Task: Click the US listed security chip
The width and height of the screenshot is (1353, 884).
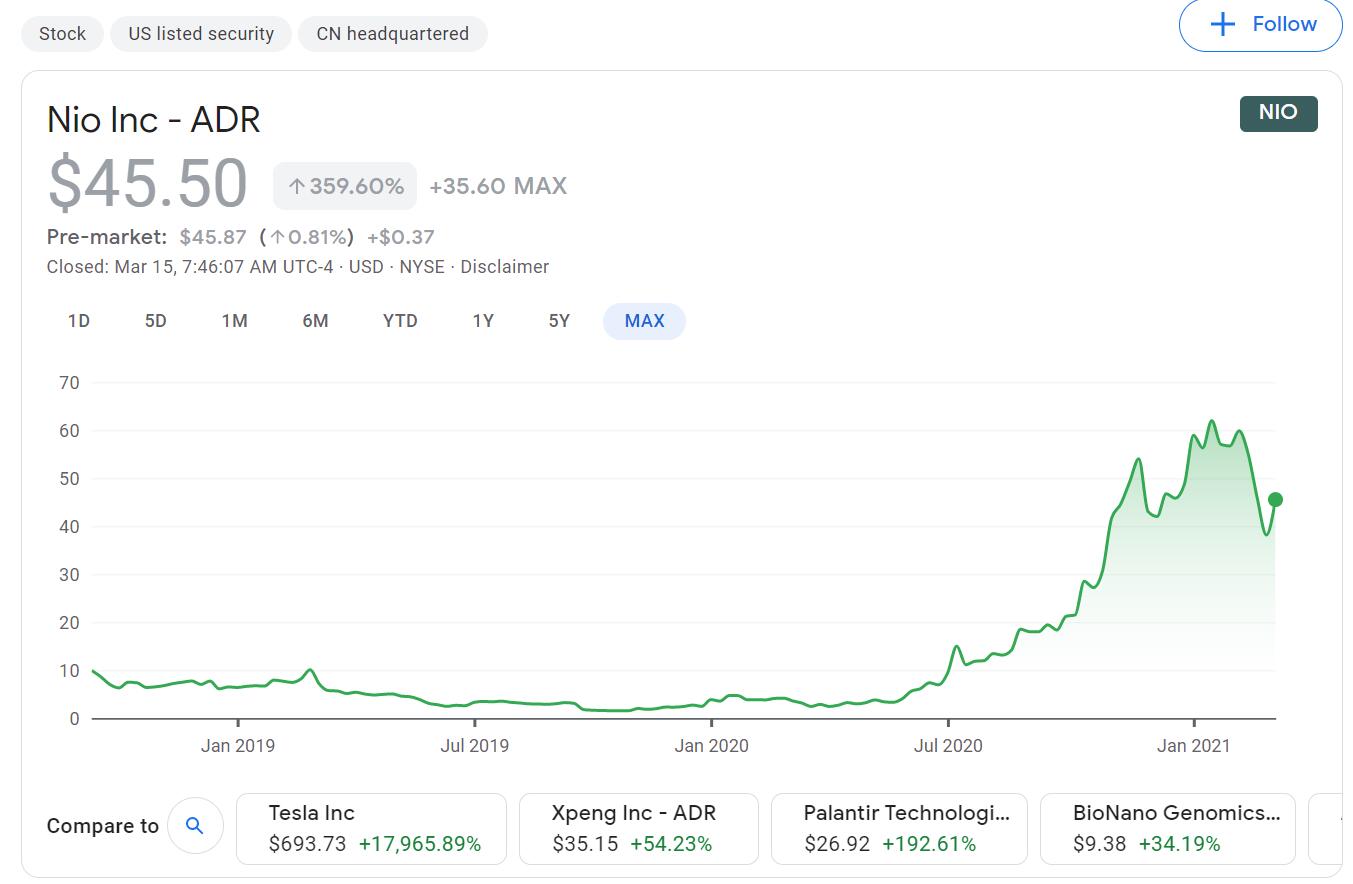Action: click(x=201, y=34)
